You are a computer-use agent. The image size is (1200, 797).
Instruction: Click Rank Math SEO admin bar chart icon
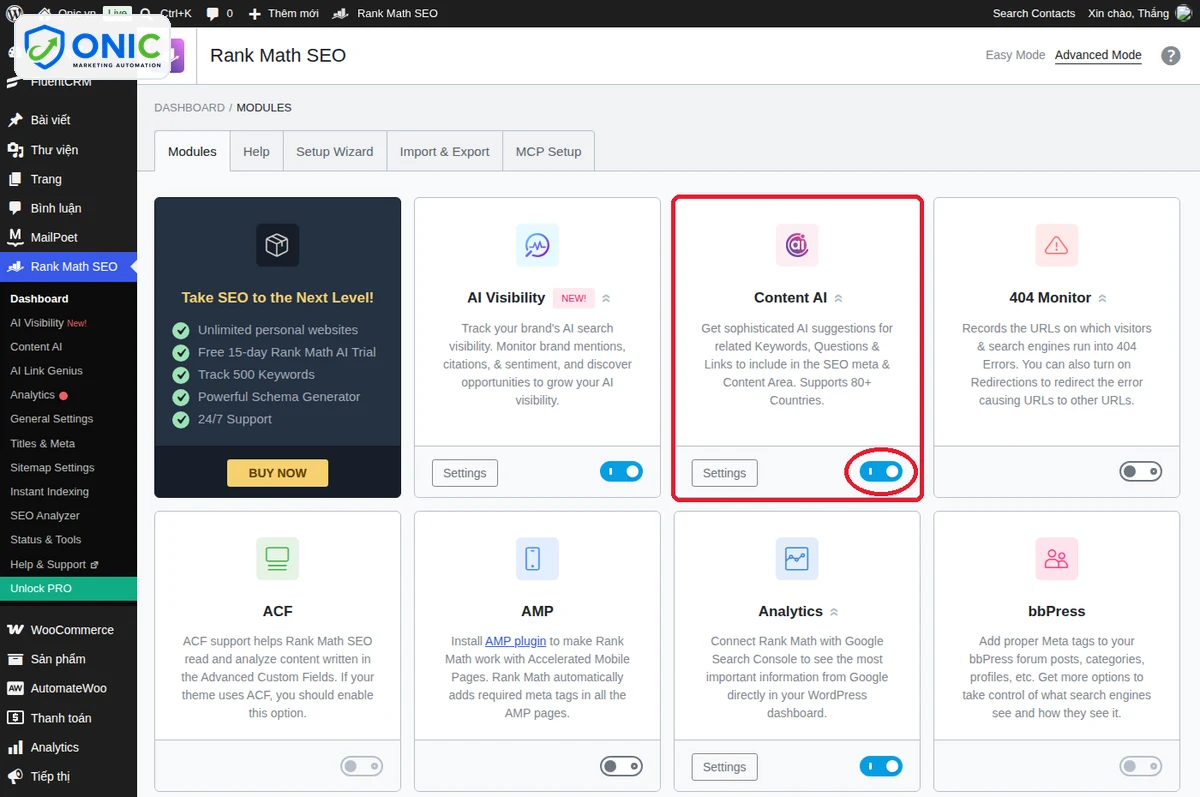click(340, 14)
